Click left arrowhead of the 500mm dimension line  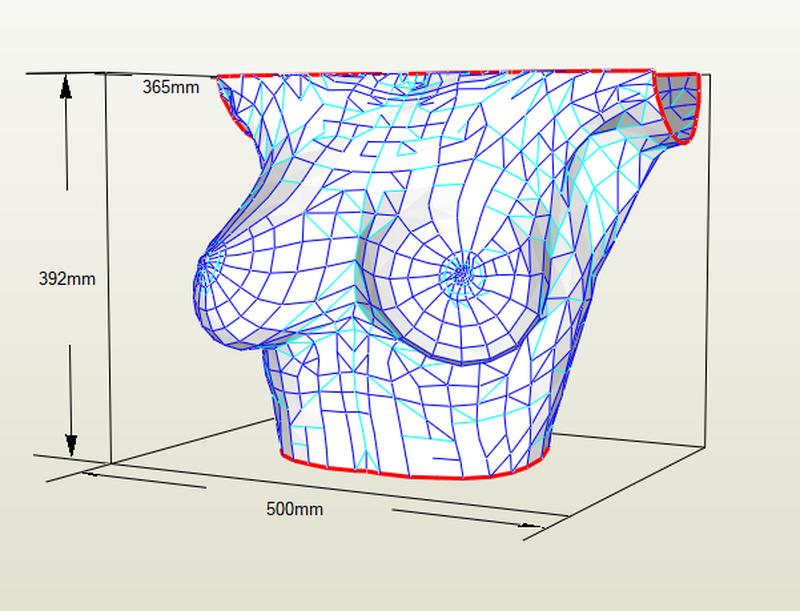coord(92,475)
